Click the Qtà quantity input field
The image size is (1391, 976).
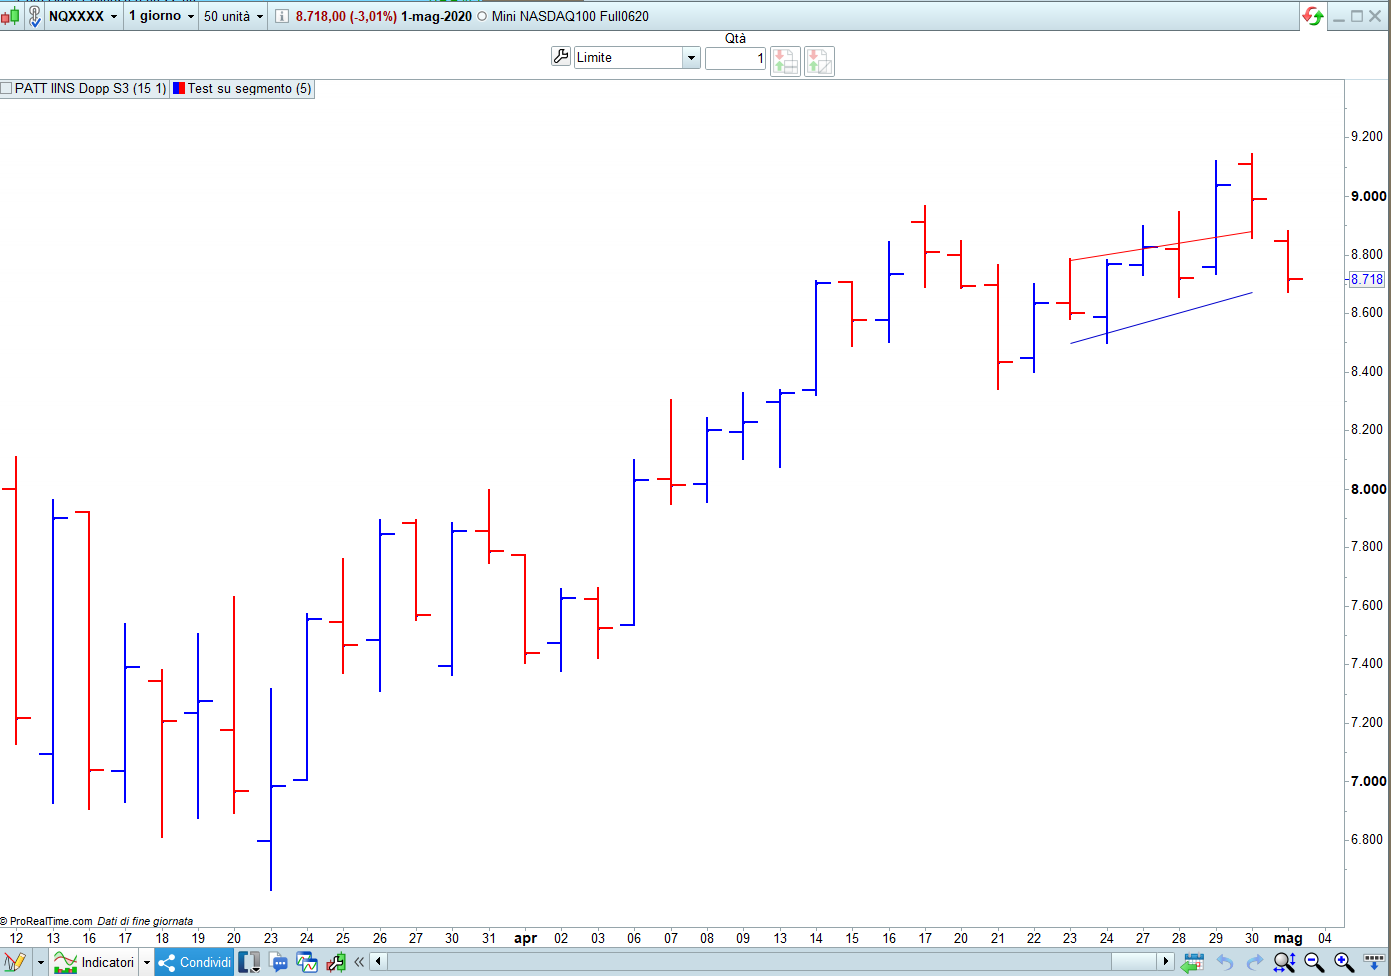(x=735, y=58)
